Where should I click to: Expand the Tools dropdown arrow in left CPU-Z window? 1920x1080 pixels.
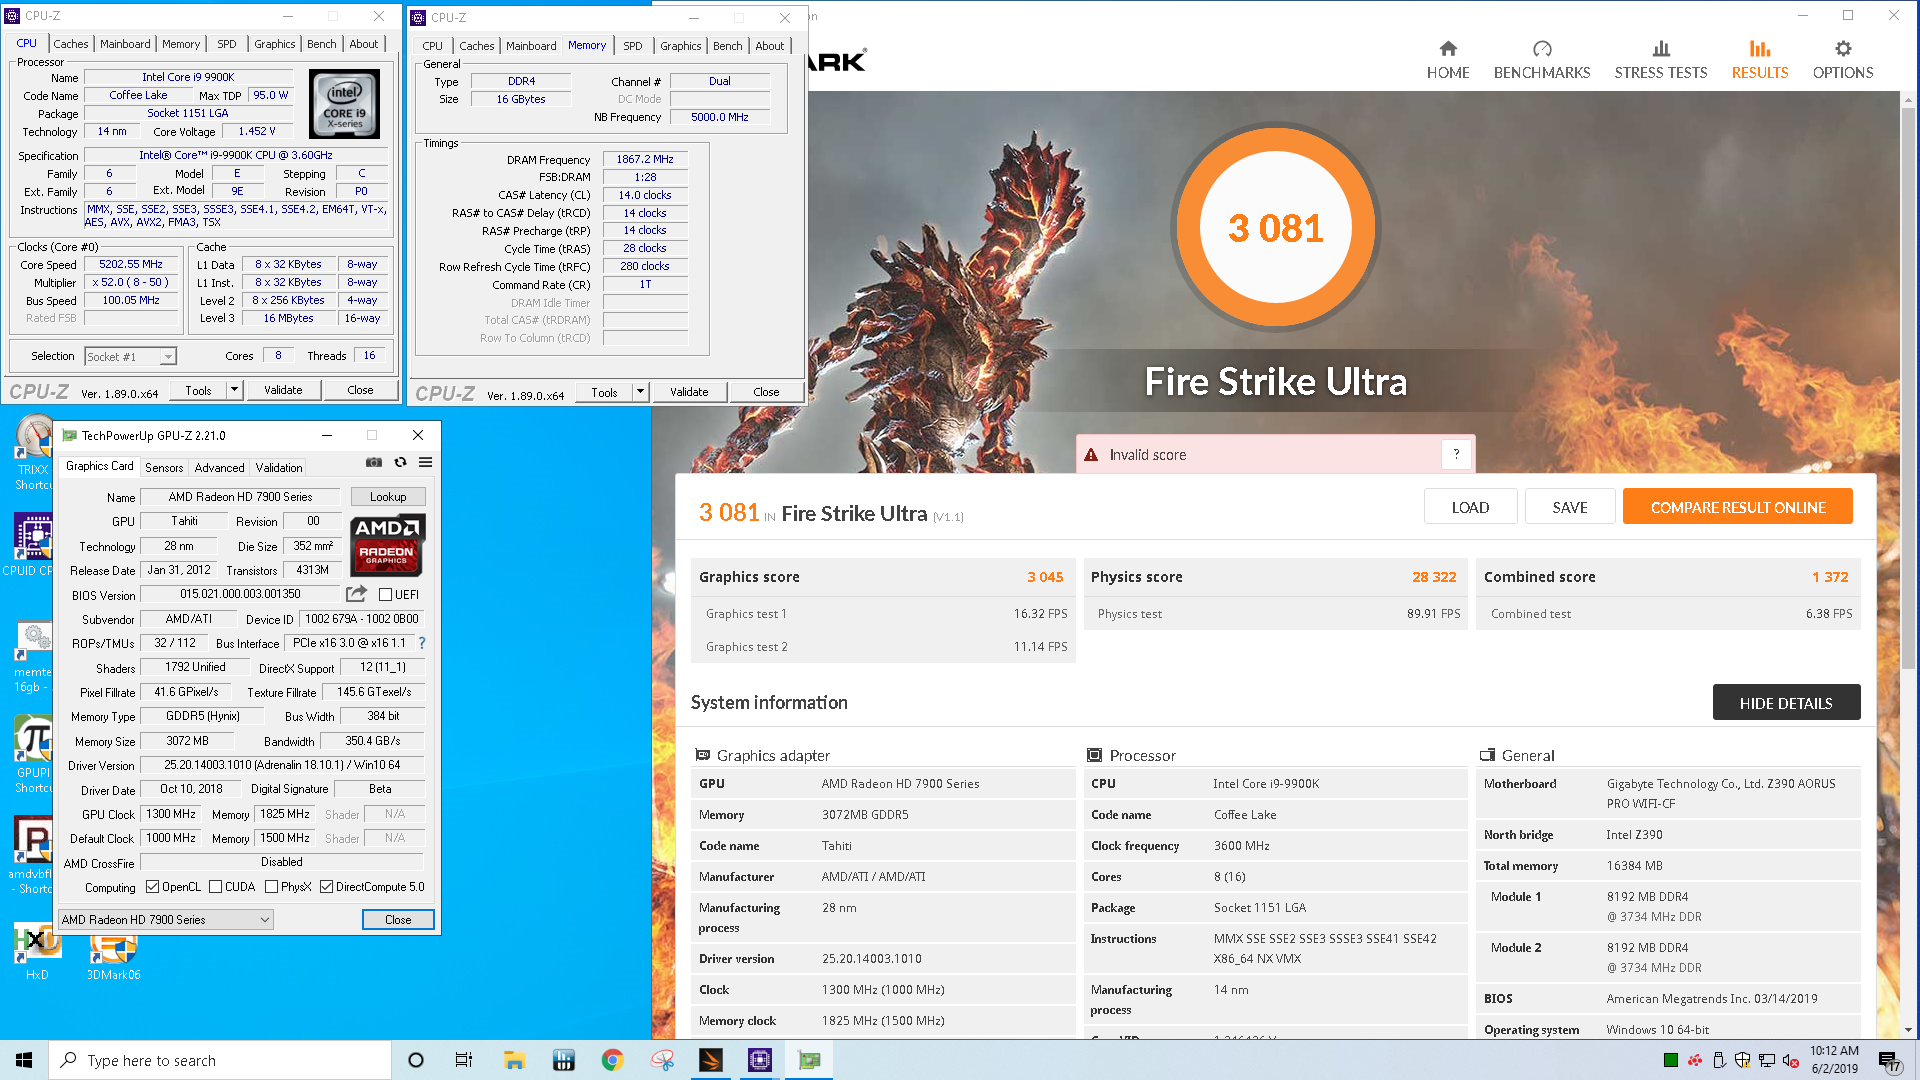(234, 390)
